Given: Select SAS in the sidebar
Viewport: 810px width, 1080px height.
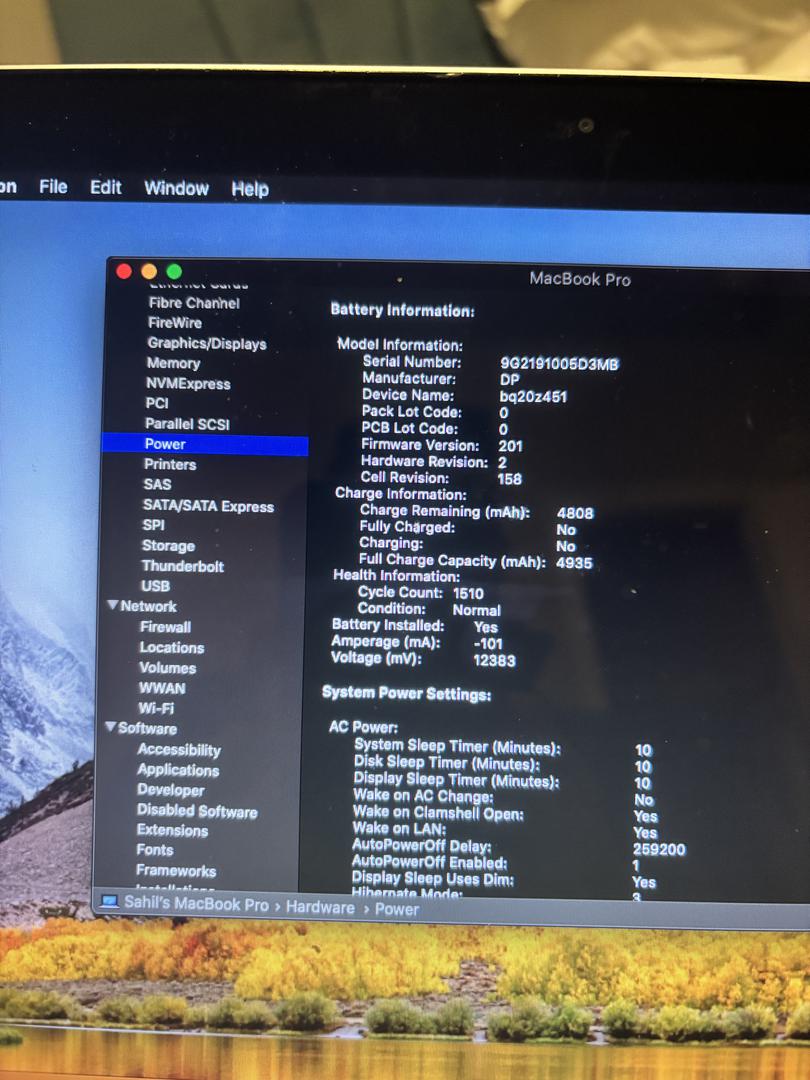Looking at the screenshot, I should [157, 484].
